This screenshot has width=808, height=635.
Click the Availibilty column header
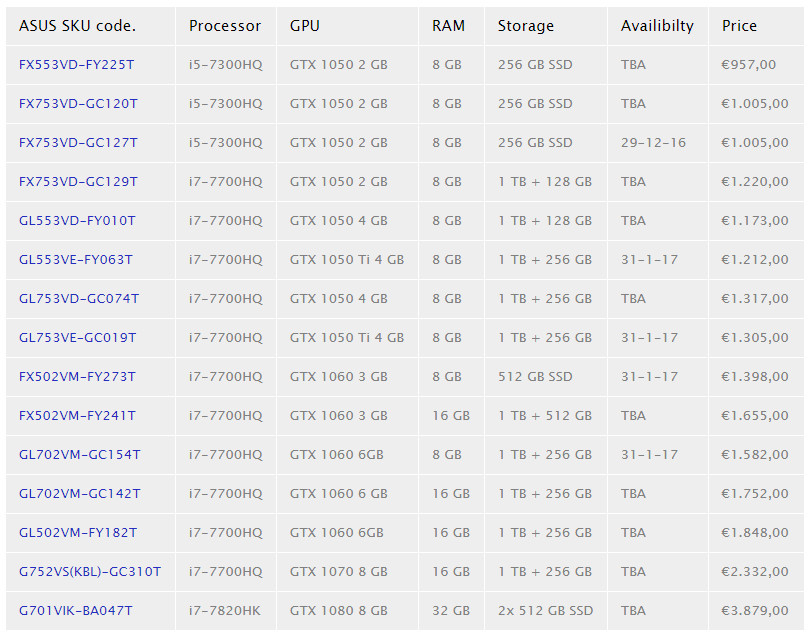click(657, 26)
